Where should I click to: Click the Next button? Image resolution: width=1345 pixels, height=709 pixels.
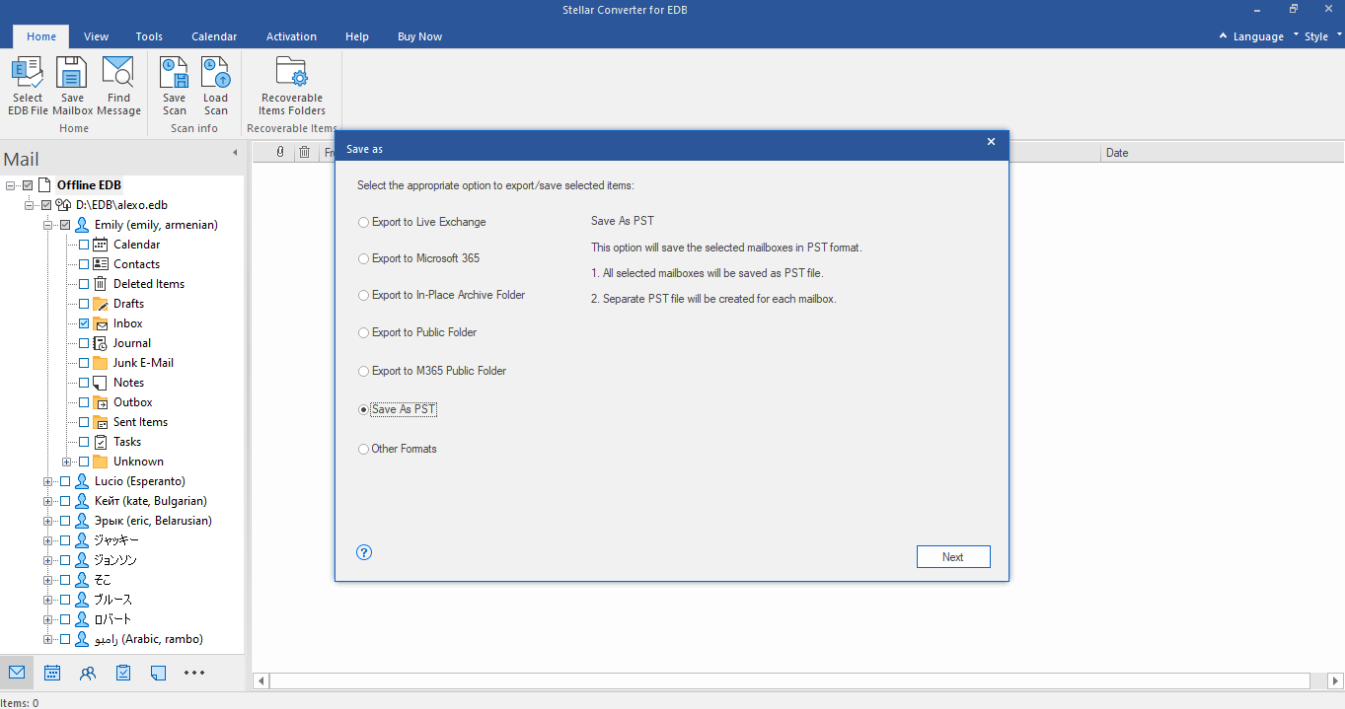click(953, 557)
